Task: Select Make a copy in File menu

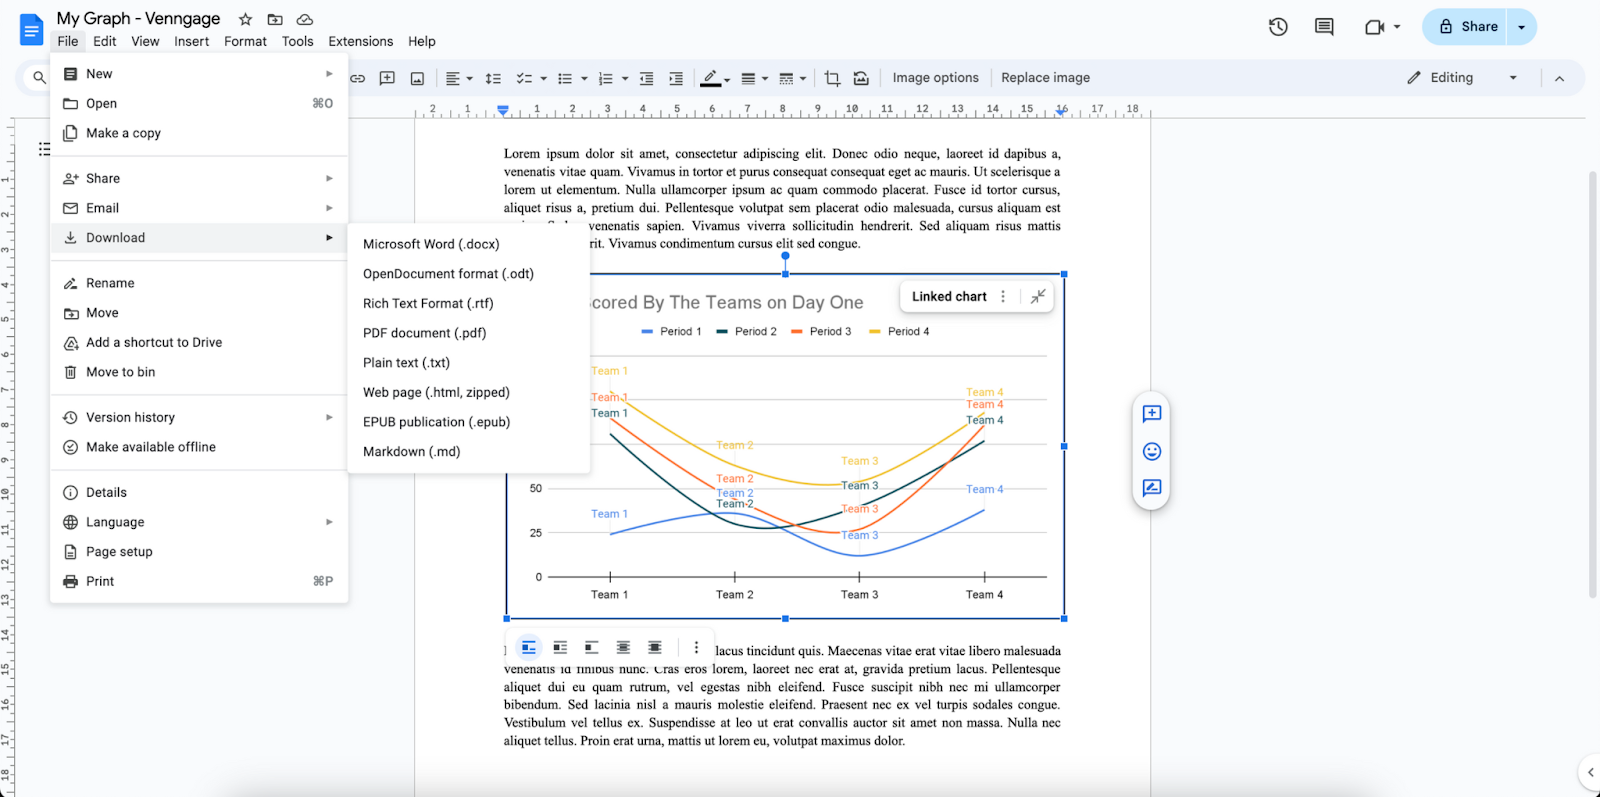Action: [x=199, y=133]
